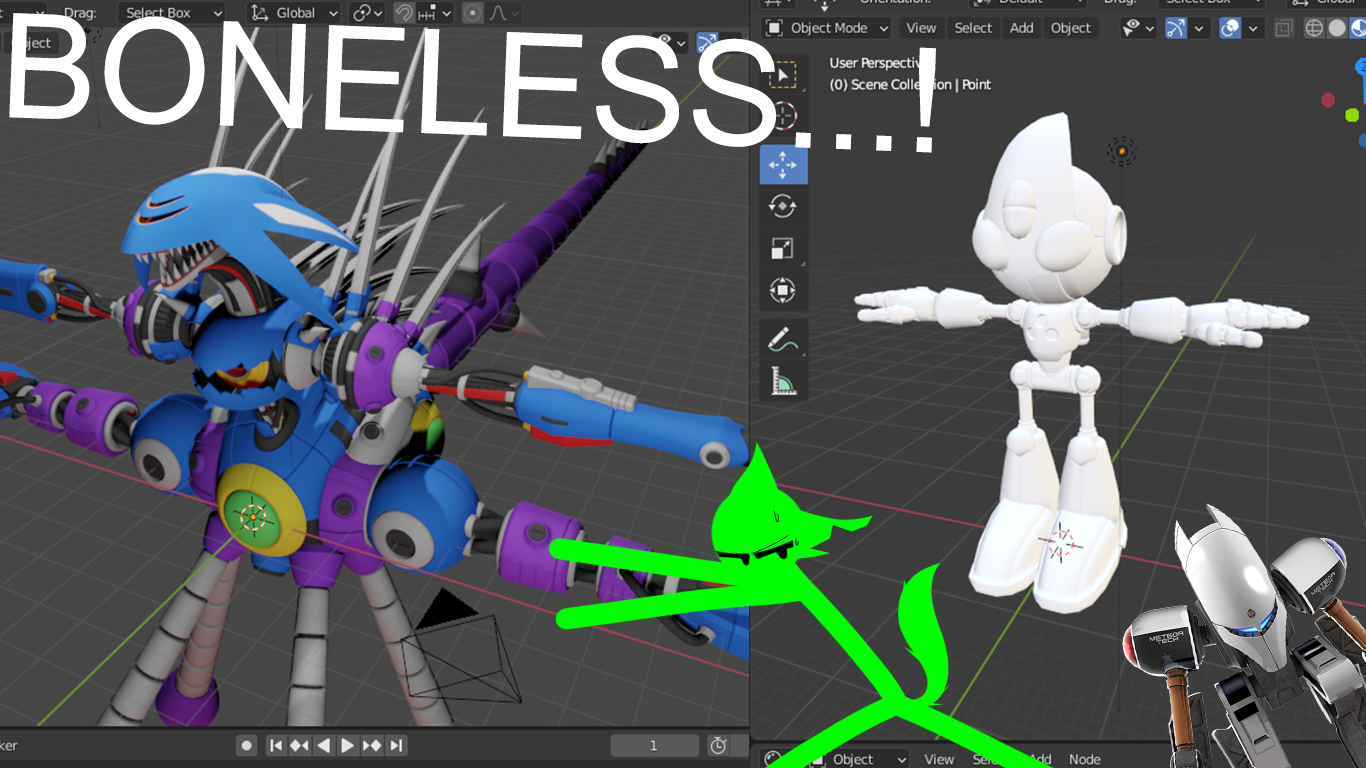Open the snapping options dropdown
Image resolution: width=1366 pixels, height=768 pixels.
[x=436, y=13]
